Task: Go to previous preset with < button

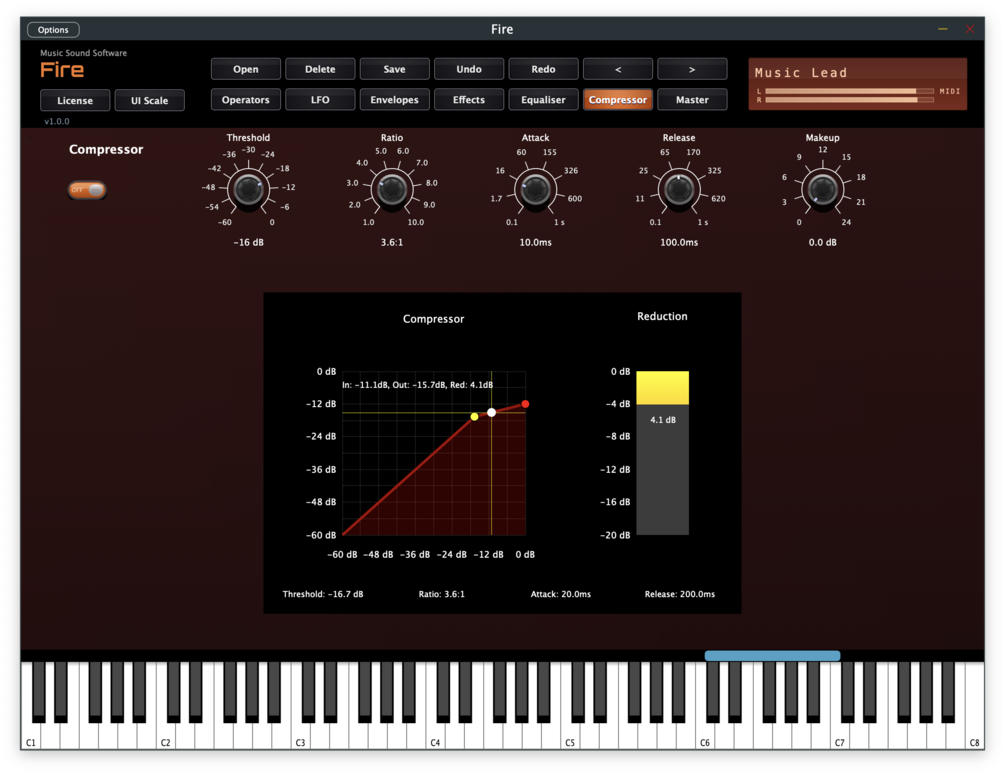Action: pyautogui.click(x=618, y=69)
